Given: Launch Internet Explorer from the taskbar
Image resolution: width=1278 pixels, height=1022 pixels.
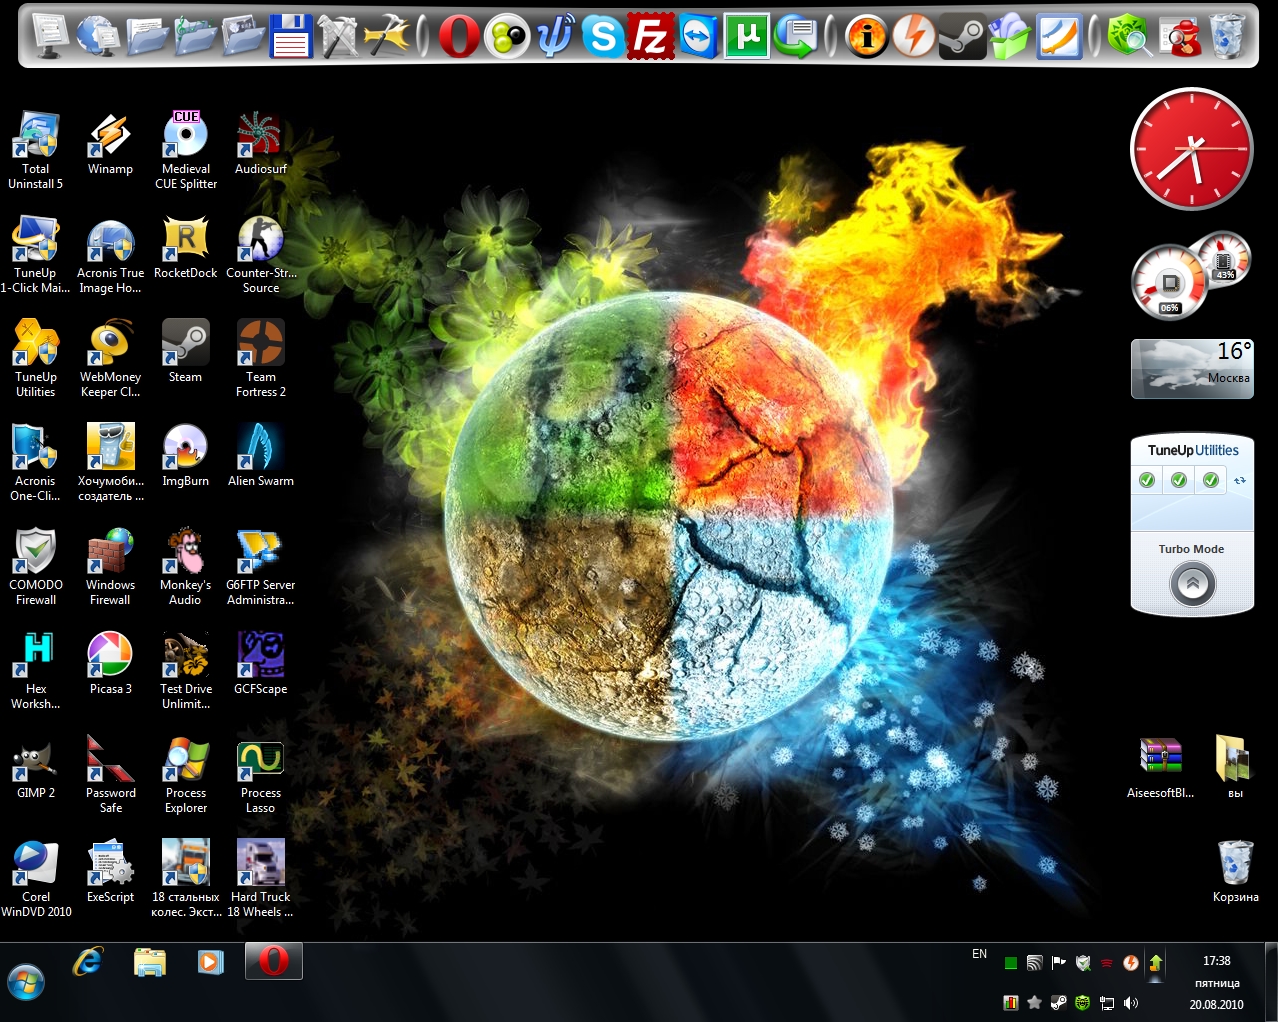Looking at the screenshot, I should pos(88,962).
